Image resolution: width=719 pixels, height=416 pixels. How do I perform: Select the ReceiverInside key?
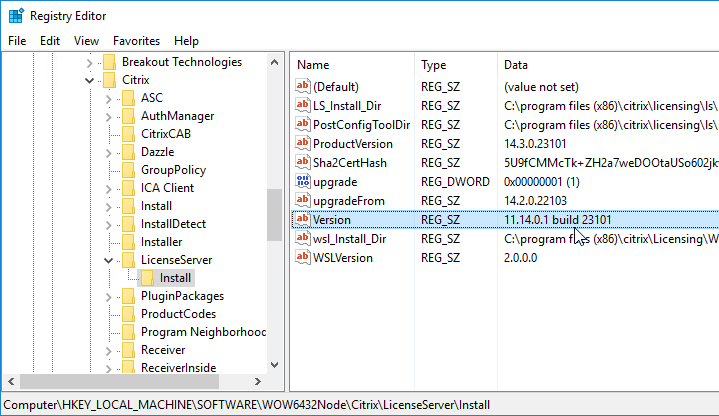[178, 367]
